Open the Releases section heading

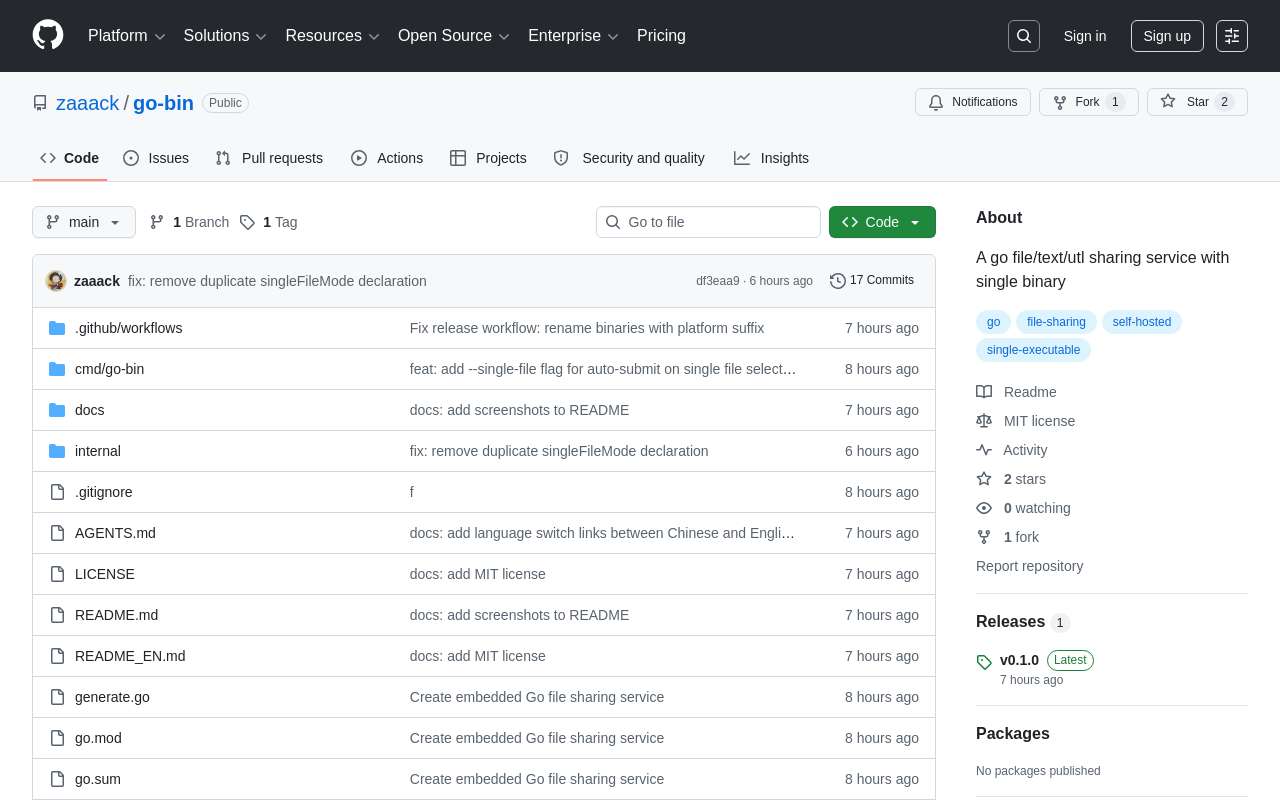point(1010,622)
